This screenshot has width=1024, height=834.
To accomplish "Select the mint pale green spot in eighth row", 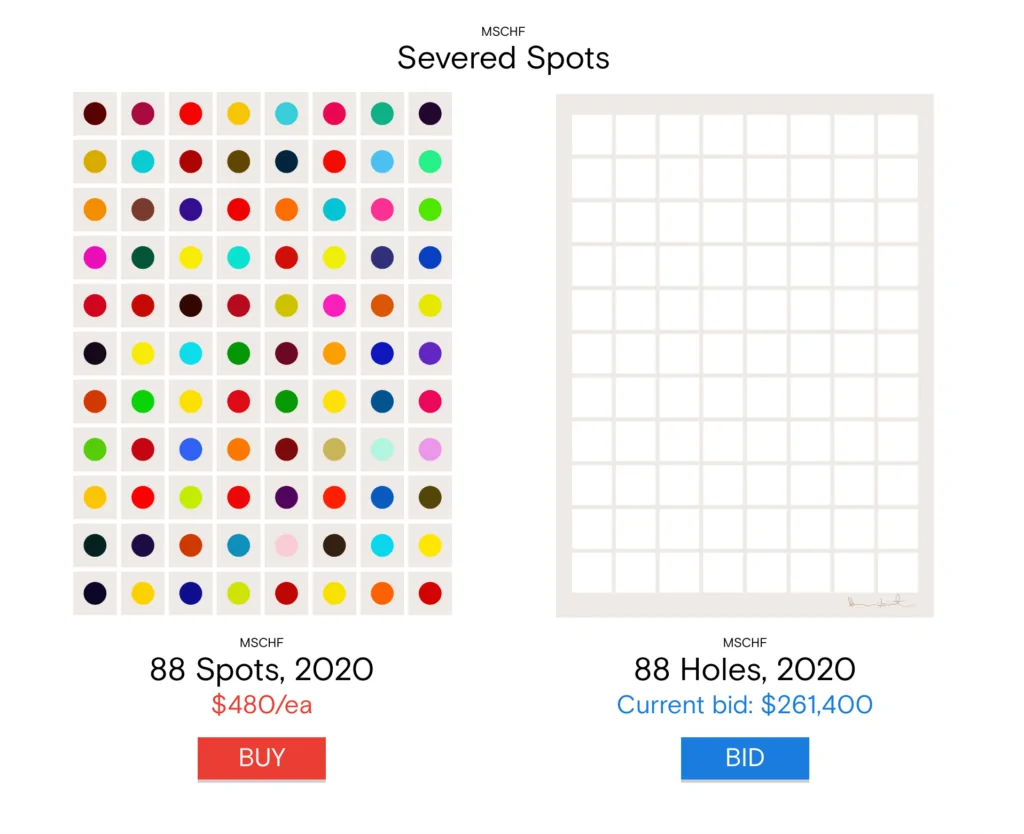I will pos(382,449).
